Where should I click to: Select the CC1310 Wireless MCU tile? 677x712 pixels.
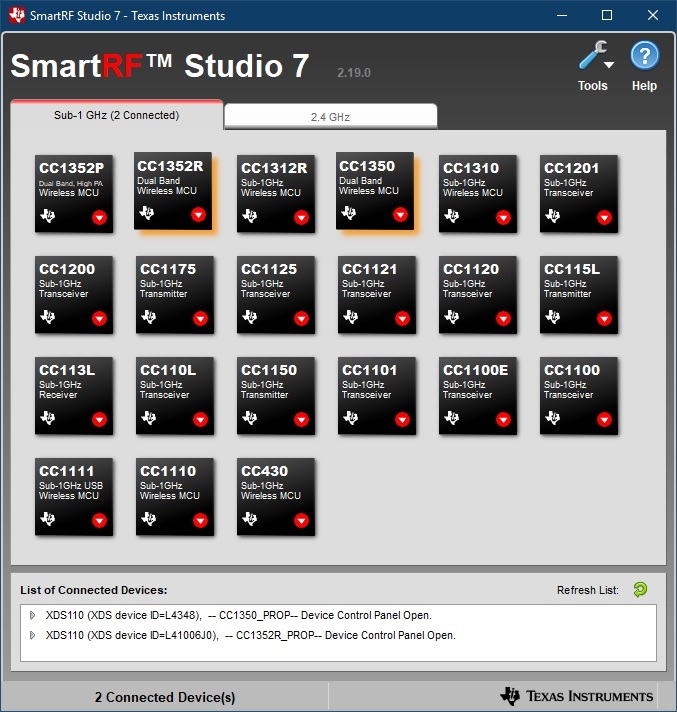point(478,194)
